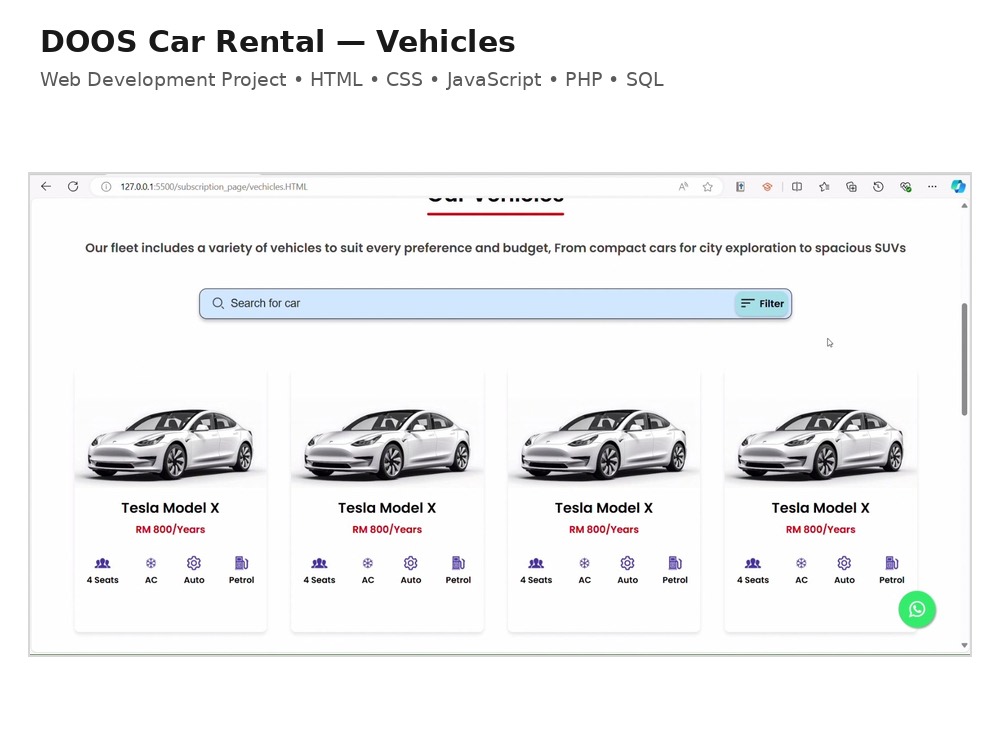Click AC snowflake icon on third card

coord(584,563)
